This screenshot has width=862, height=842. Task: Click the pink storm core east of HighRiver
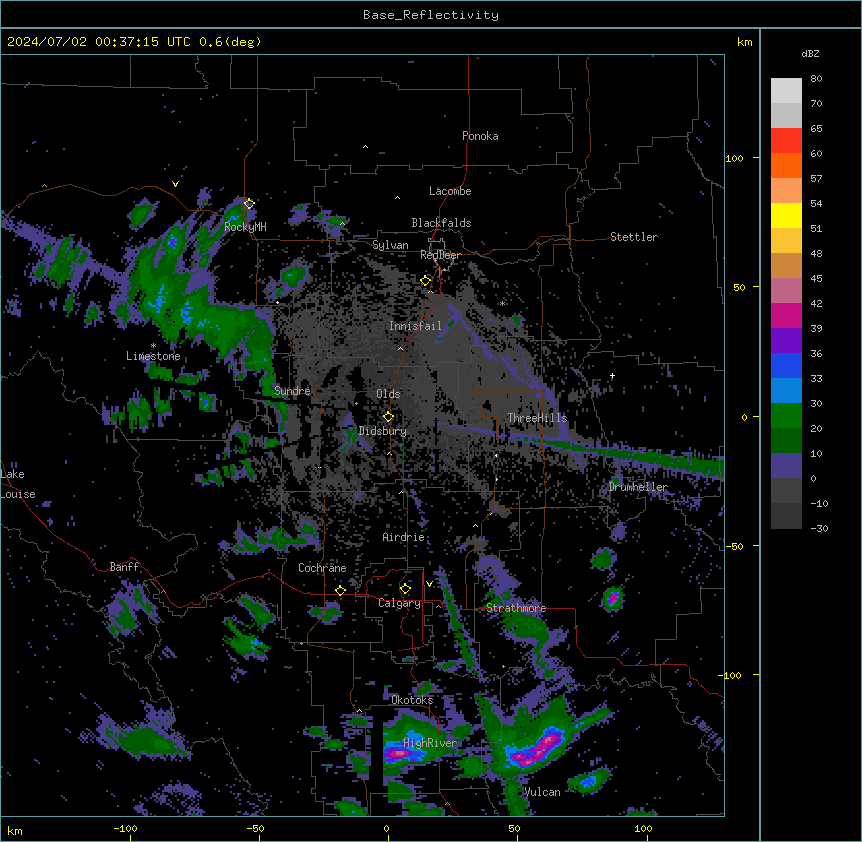(x=536, y=749)
